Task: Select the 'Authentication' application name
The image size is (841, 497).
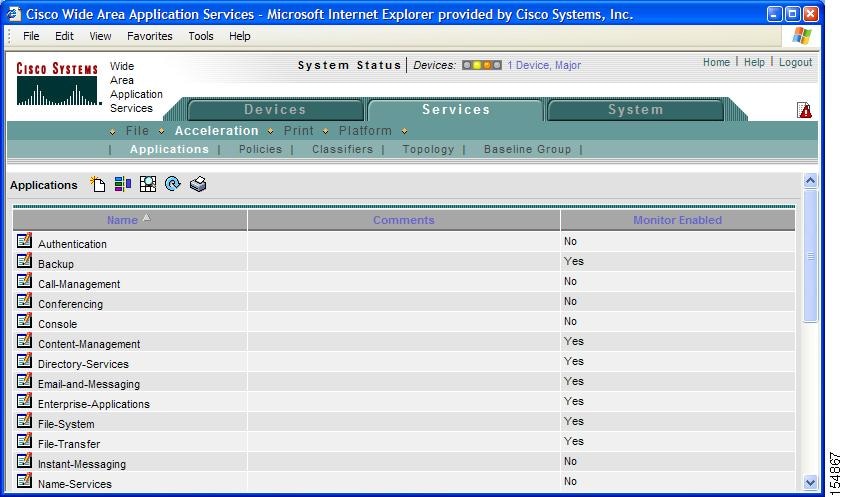Action: (x=72, y=244)
